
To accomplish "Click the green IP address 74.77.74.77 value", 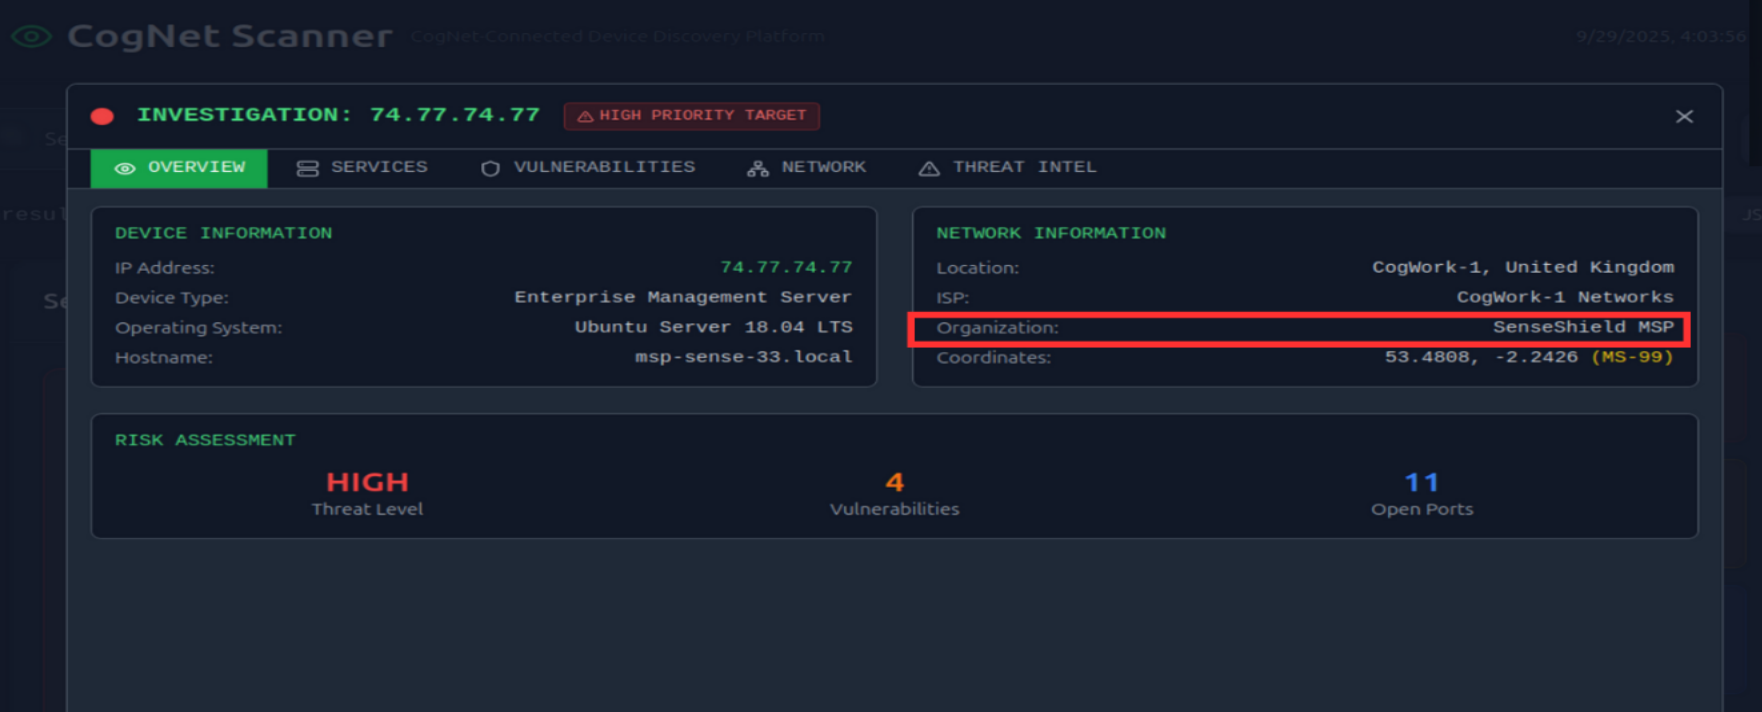I will (x=786, y=267).
